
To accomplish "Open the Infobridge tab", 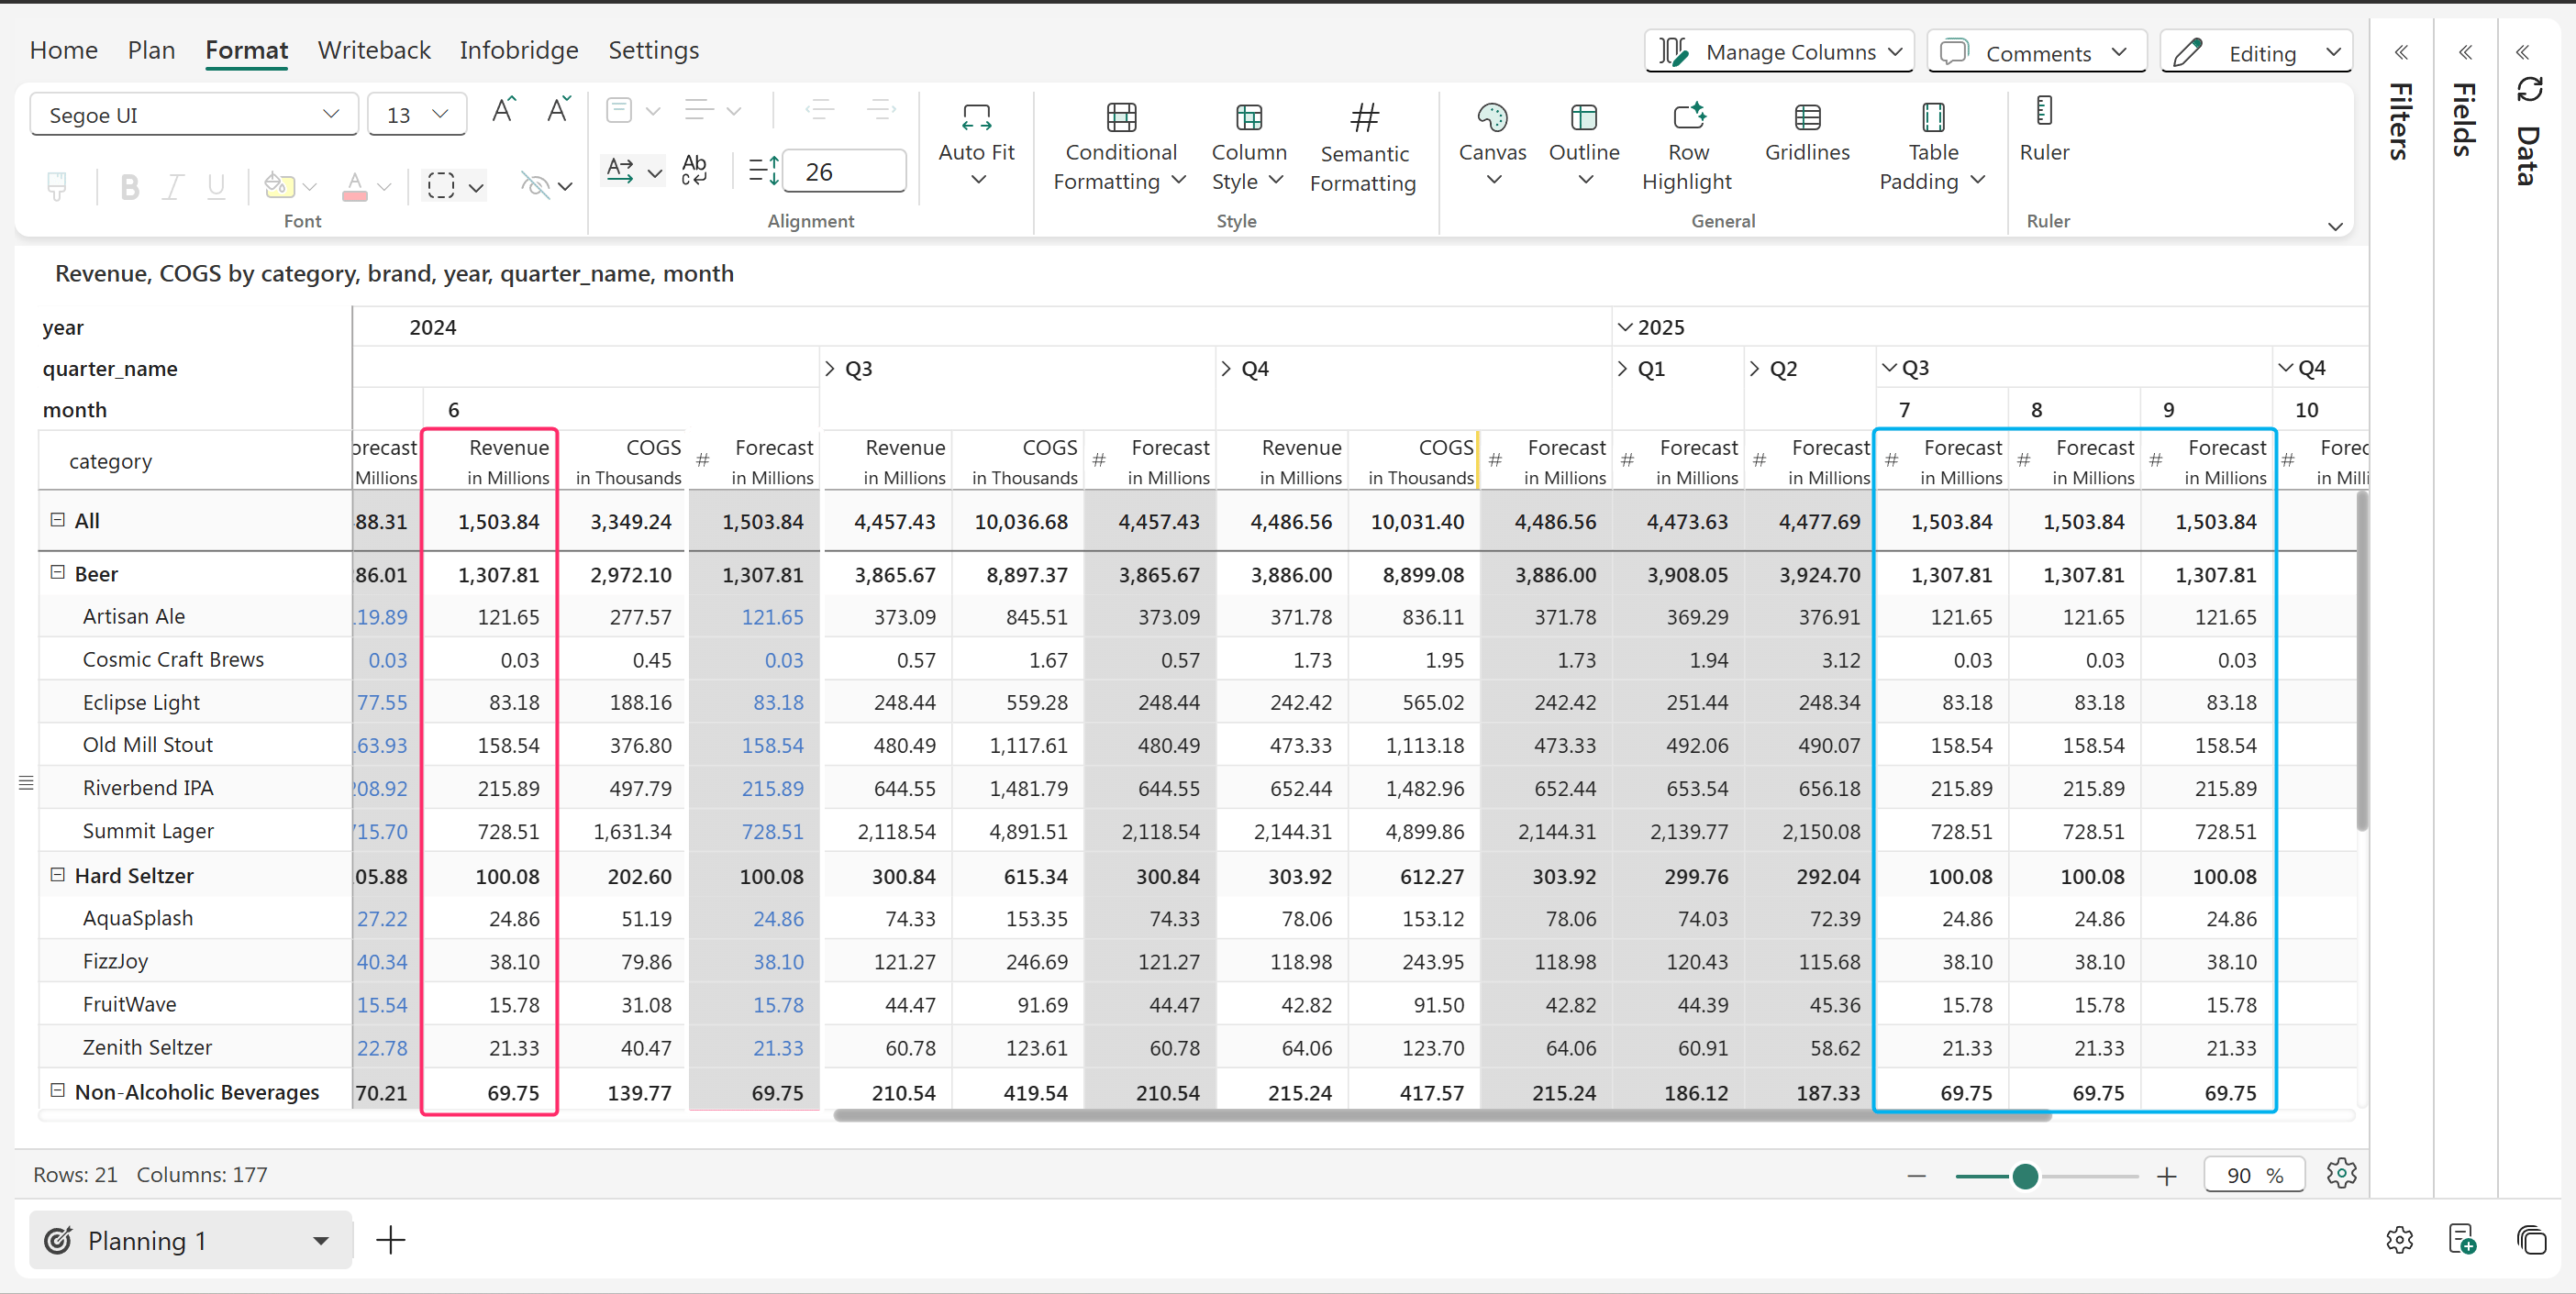I will (x=518, y=50).
